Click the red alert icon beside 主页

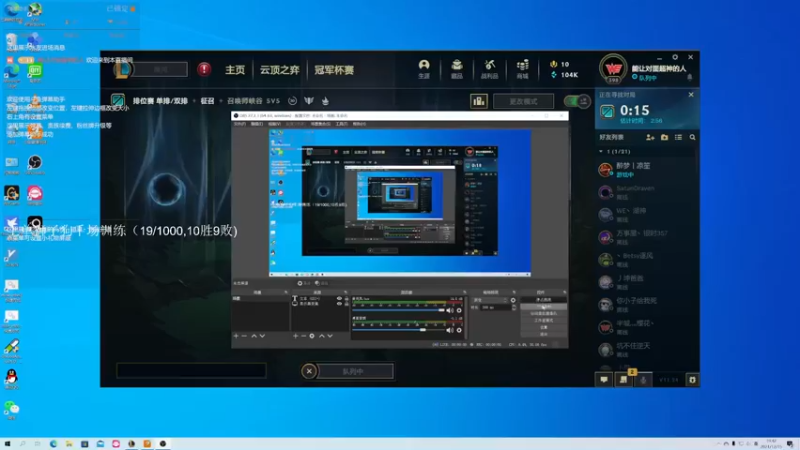coord(204,69)
